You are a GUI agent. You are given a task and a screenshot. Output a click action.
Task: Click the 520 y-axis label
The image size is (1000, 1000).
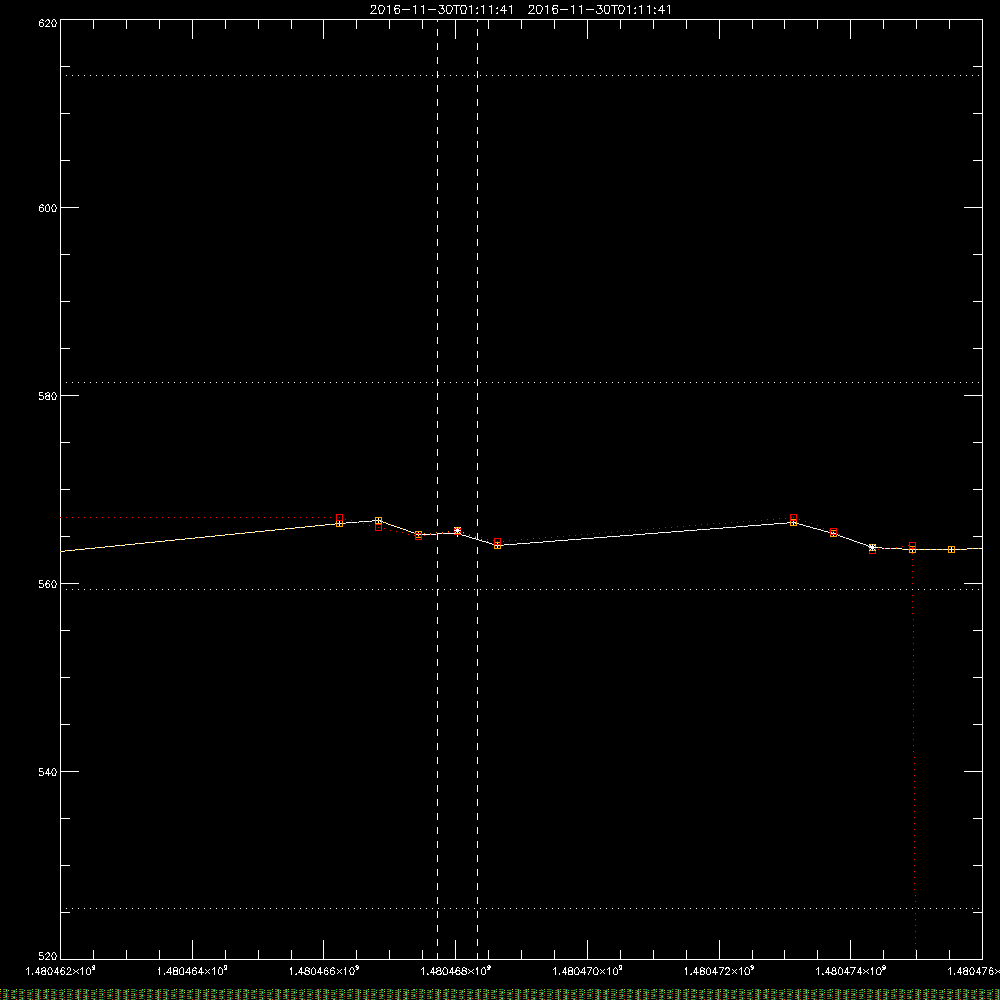pos(48,957)
